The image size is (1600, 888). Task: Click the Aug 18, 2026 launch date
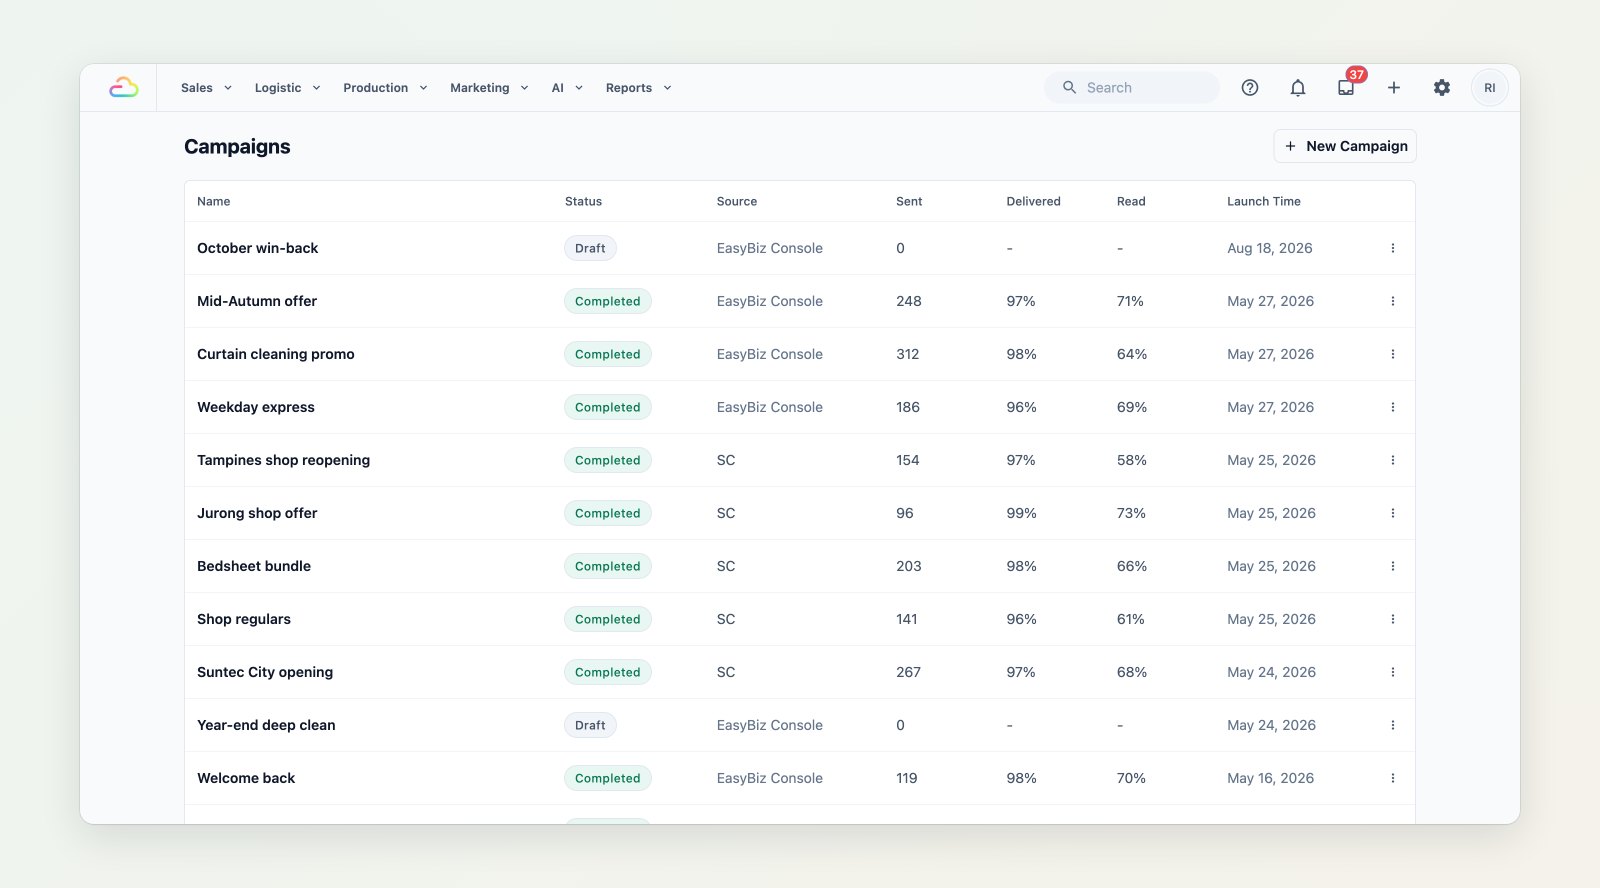coord(1270,248)
